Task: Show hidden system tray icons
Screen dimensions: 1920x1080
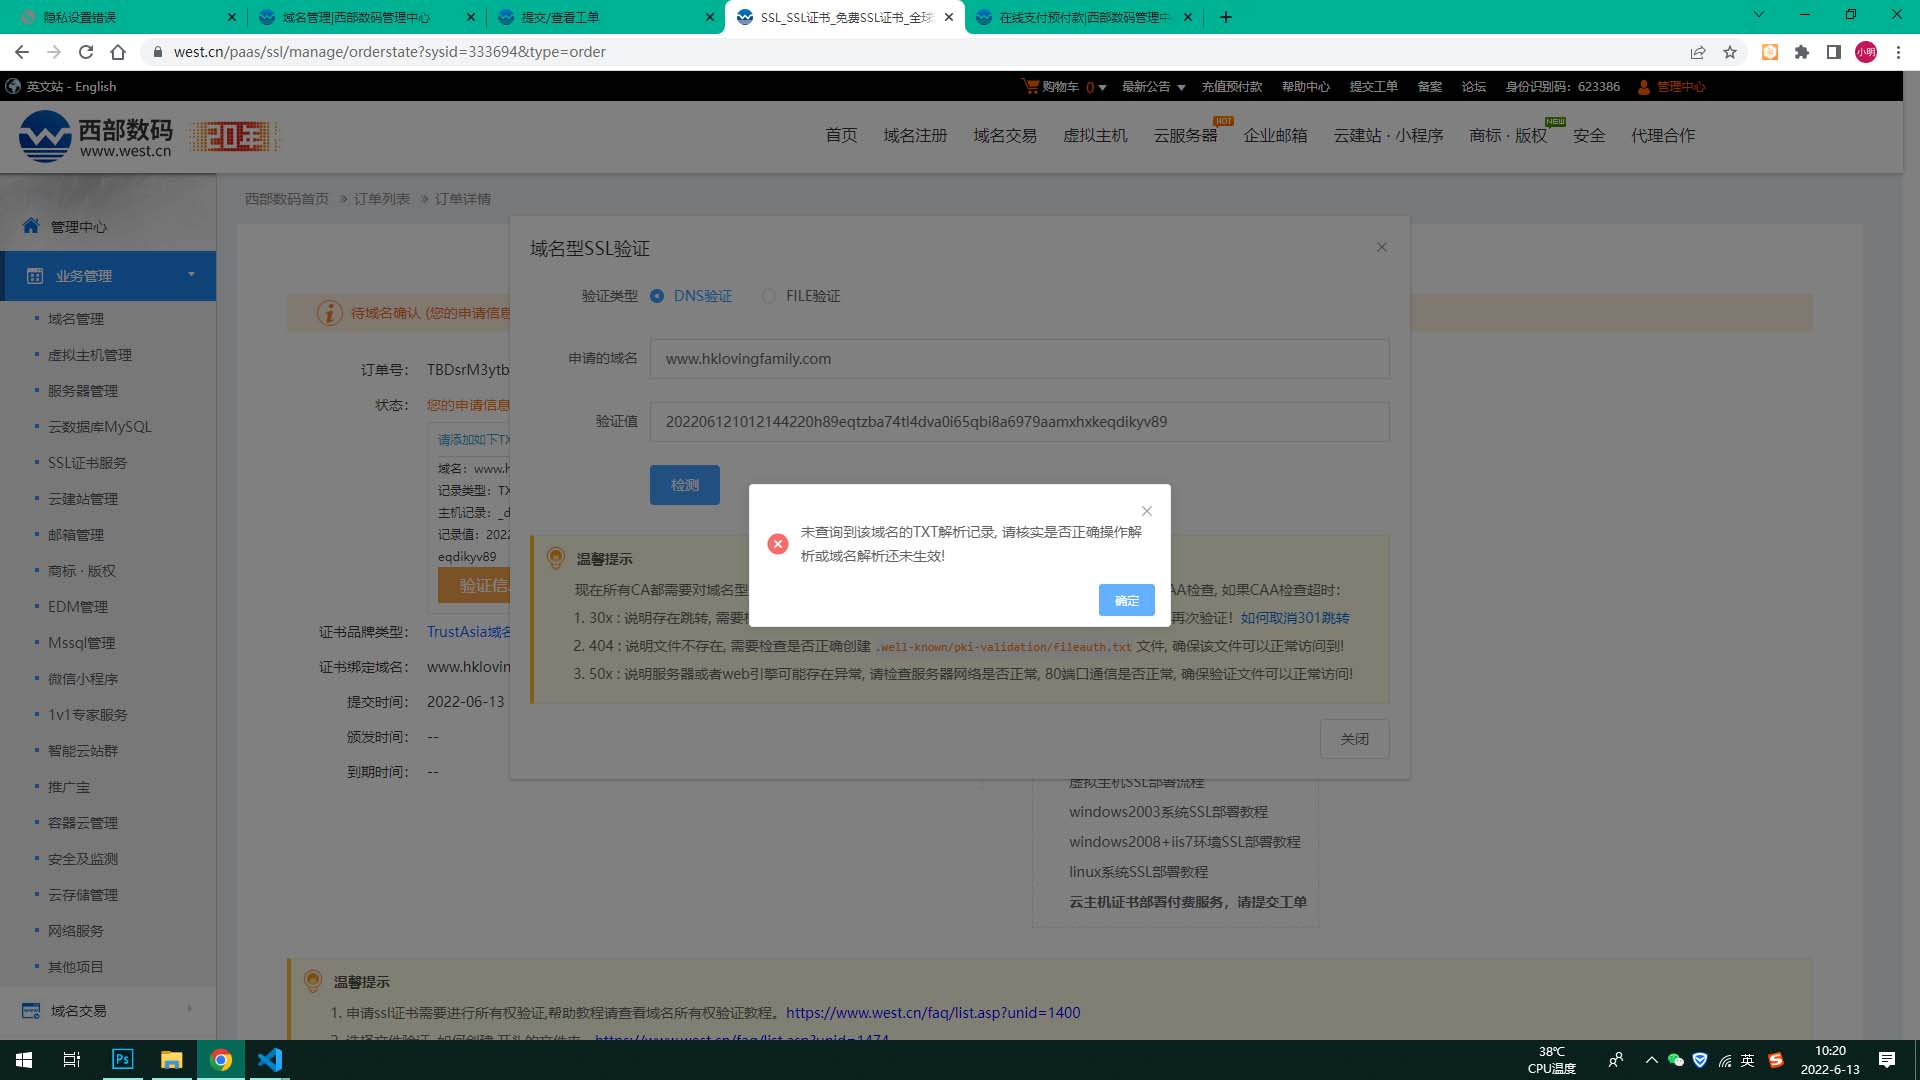Action: 1651,1060
